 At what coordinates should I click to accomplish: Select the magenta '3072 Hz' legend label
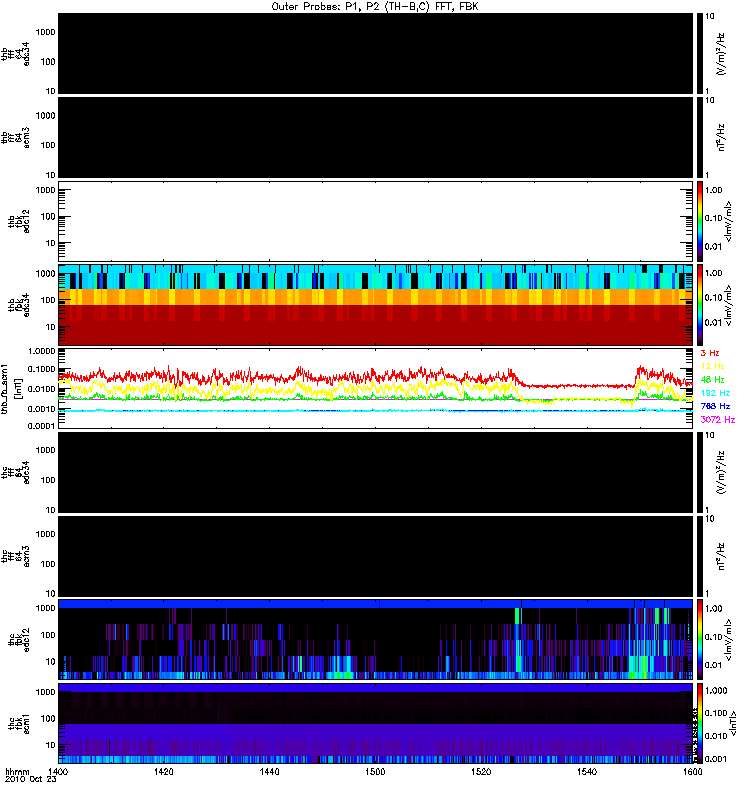[718, 419]
